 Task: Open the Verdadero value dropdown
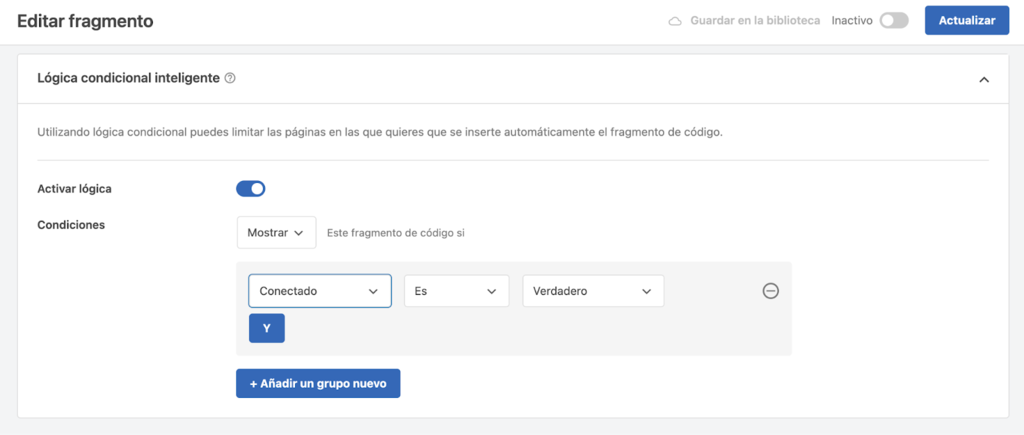pos(593,291)
